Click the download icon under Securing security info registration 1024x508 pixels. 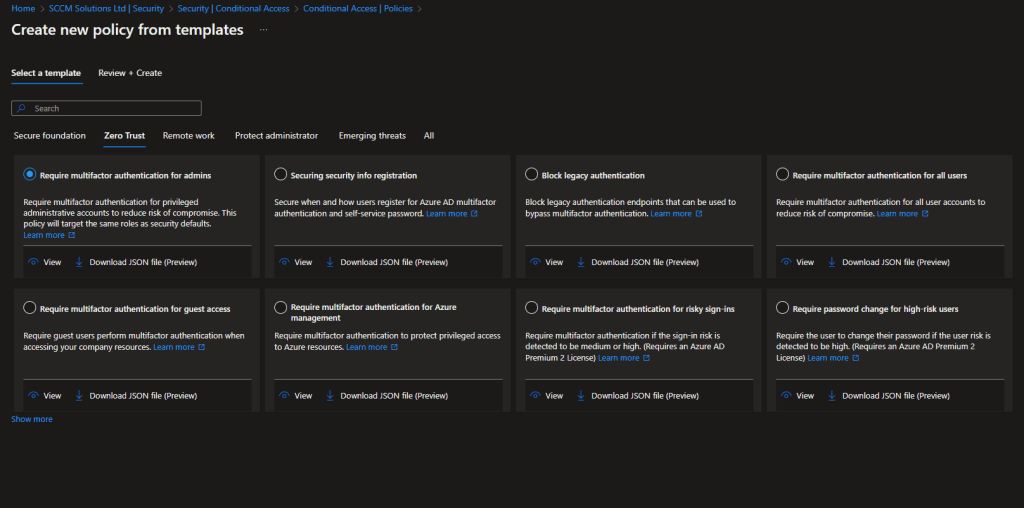click(x=330, y=262)
